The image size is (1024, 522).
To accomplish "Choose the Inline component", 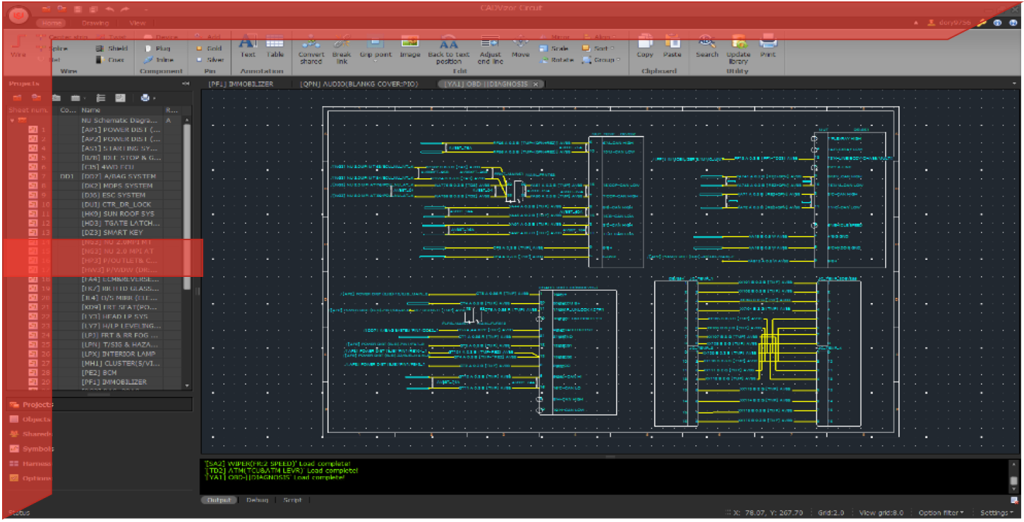I will (x=159, y=59).
